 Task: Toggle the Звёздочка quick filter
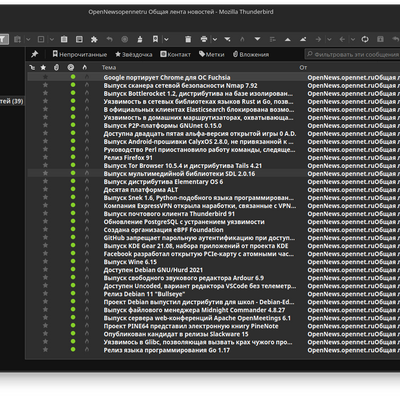(134, 54)
